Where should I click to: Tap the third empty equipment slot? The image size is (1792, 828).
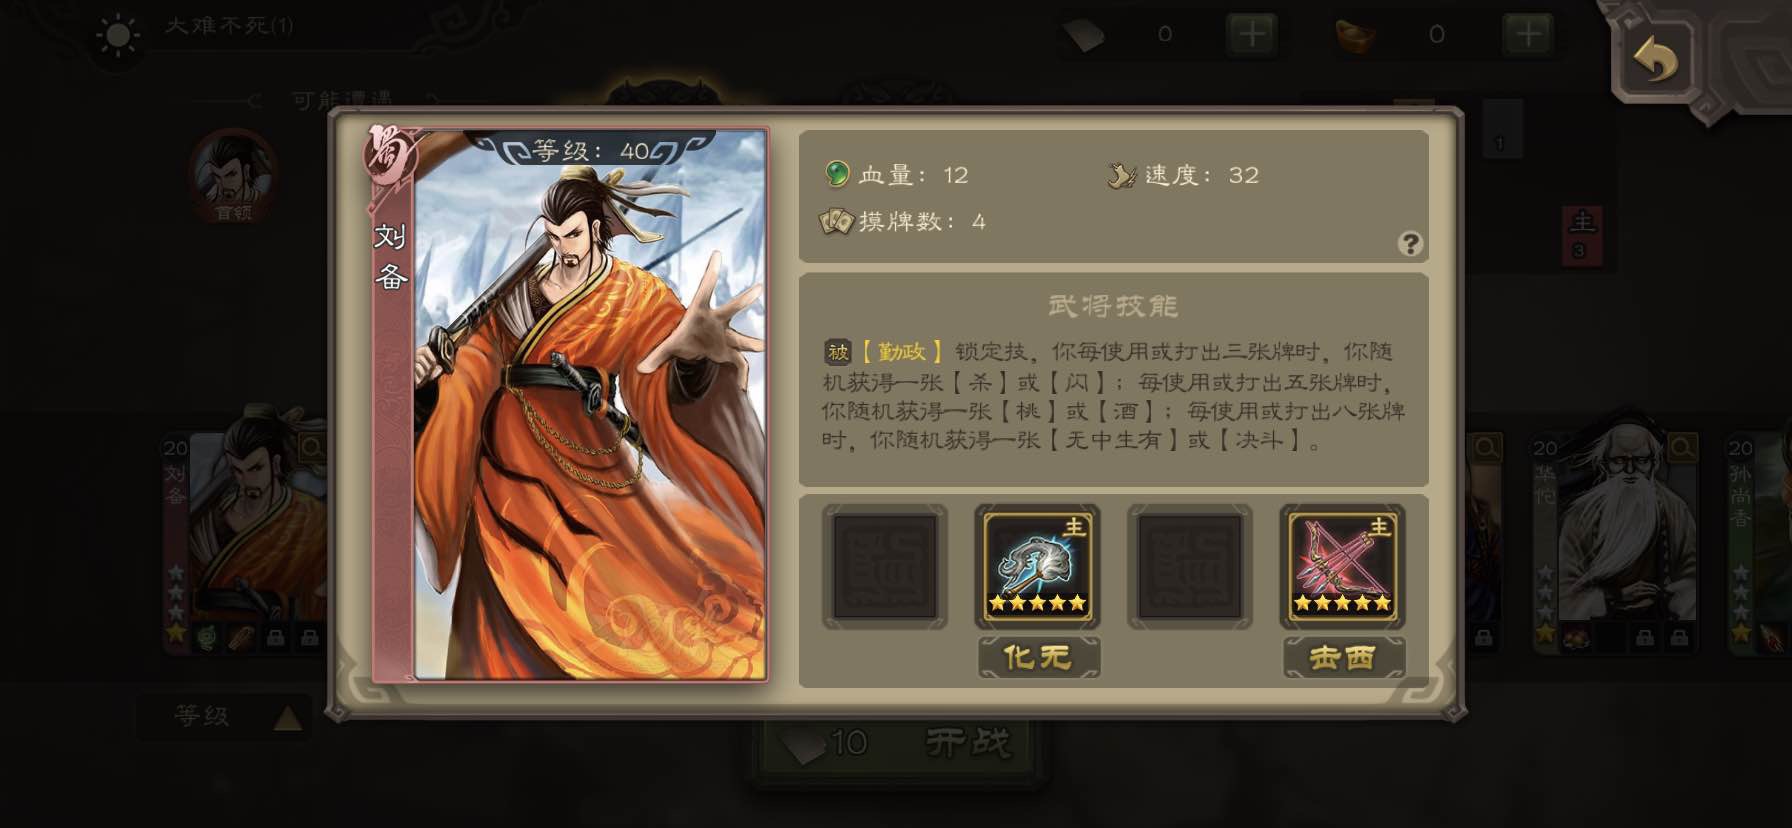[1190, 566]
